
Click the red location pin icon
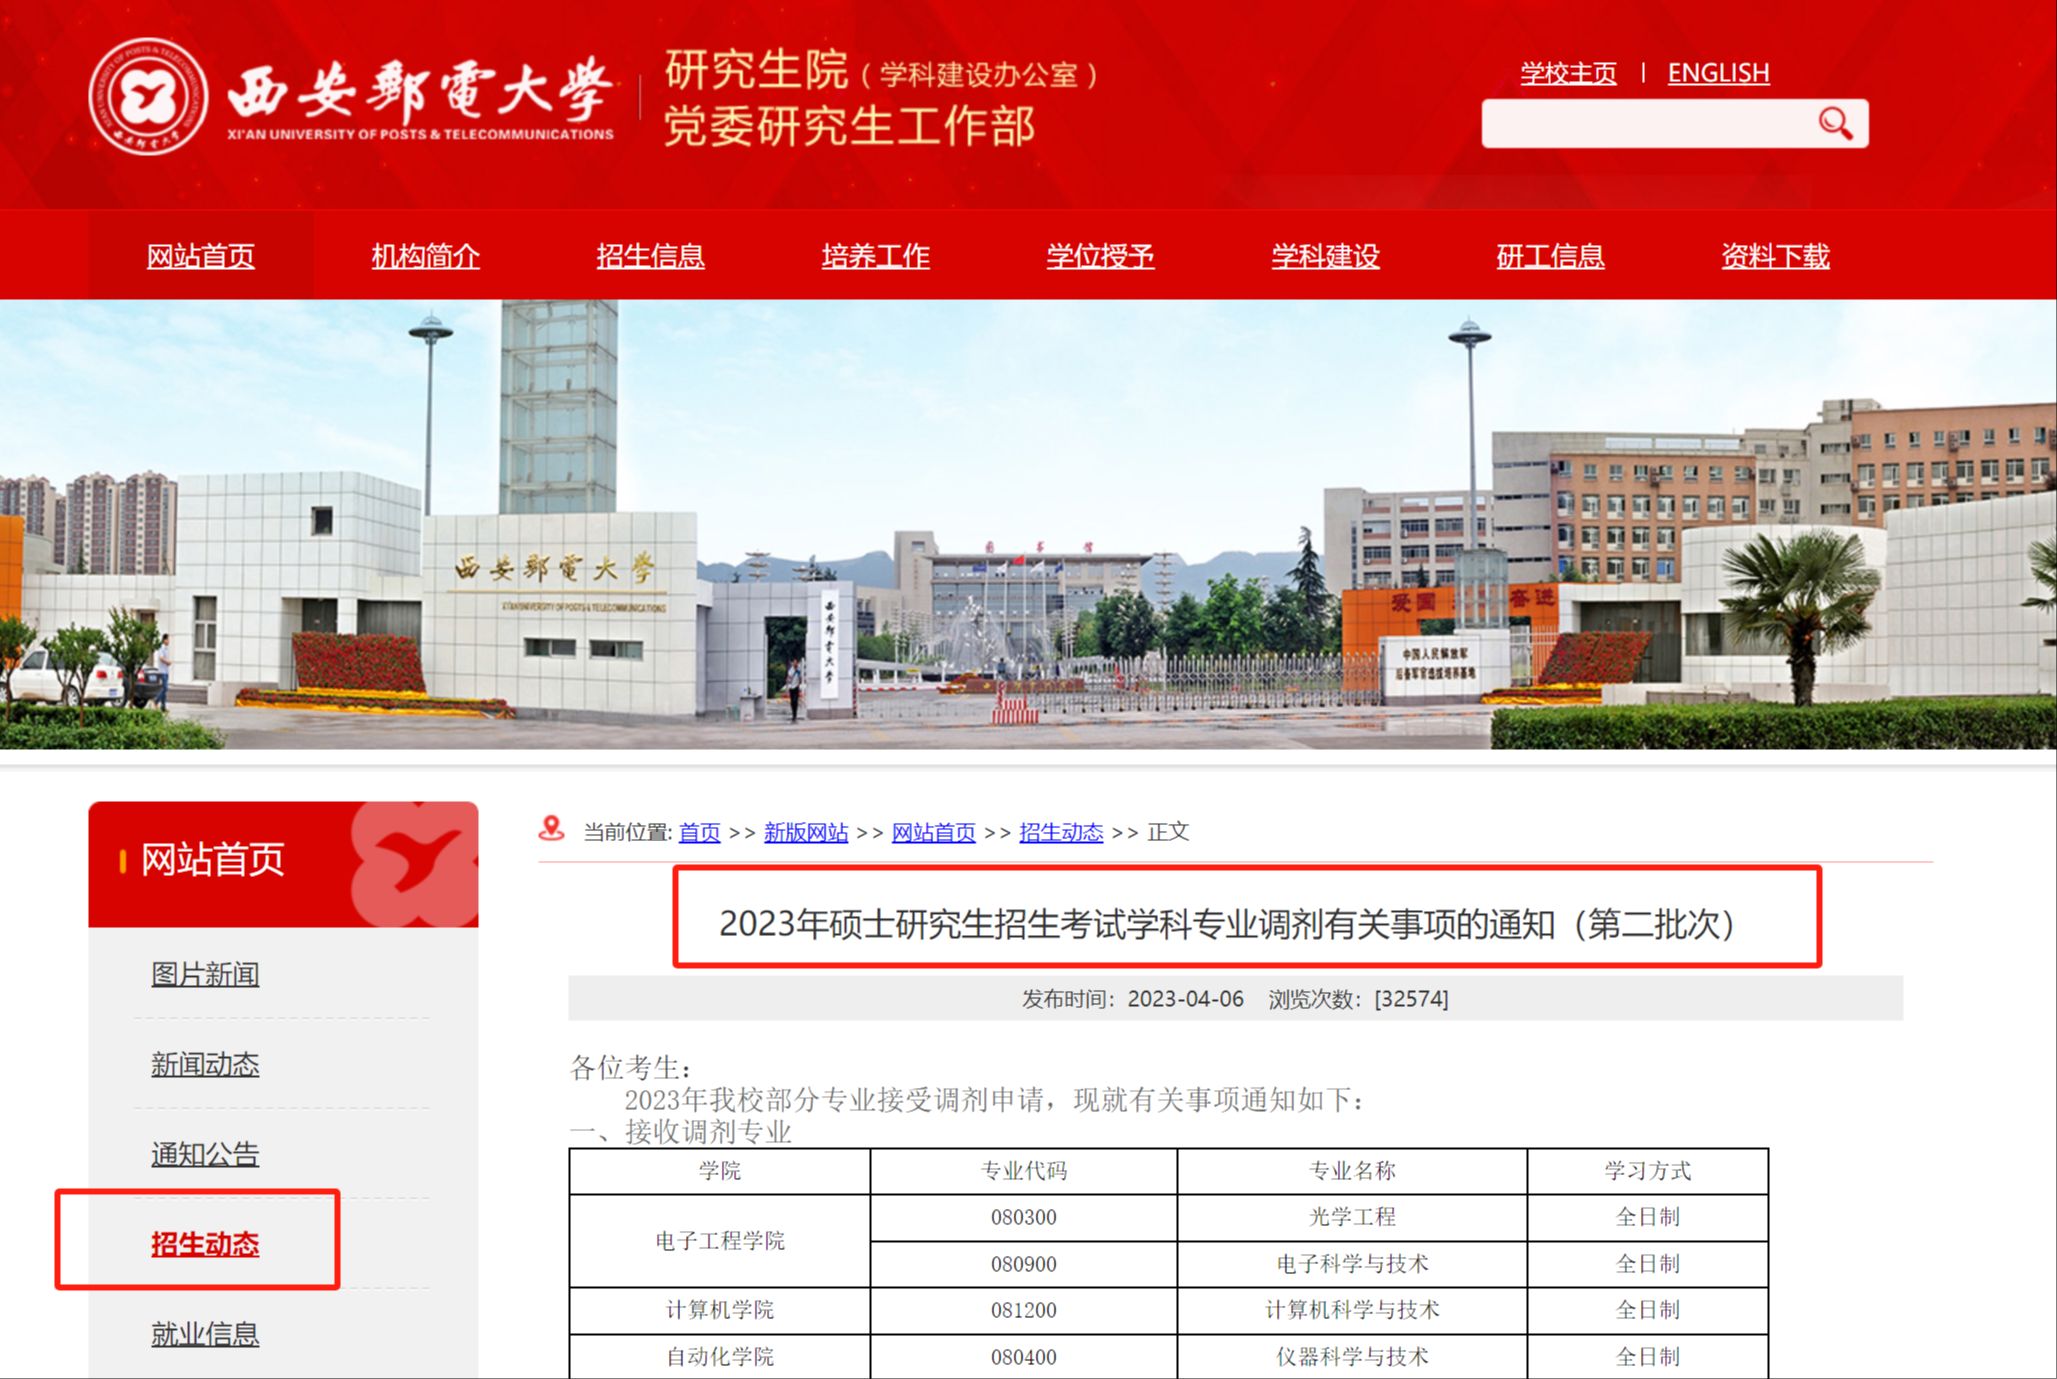[551, 829]
